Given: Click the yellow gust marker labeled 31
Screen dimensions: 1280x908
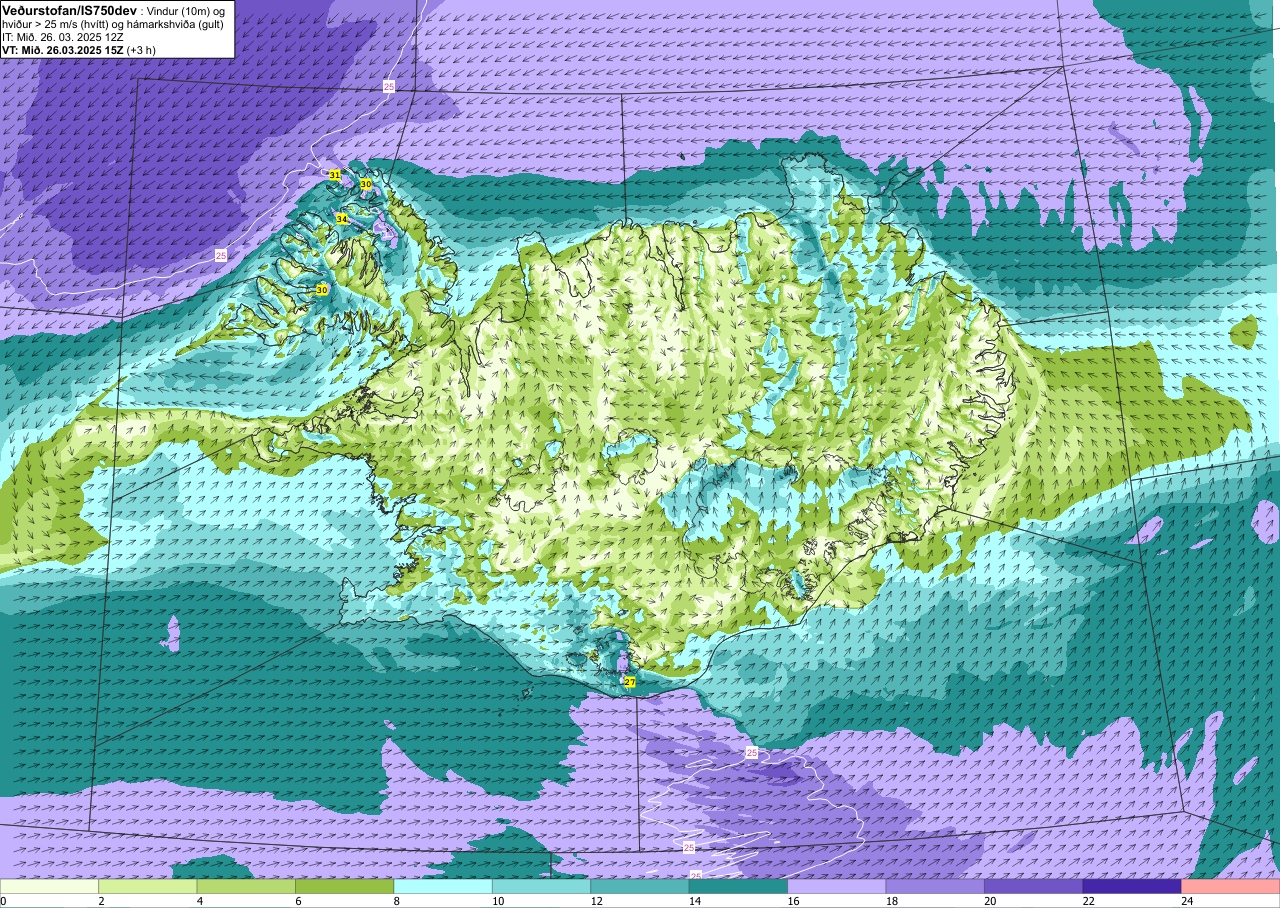Looking at the screenshot, I should pyautogui.click(x=334, y=175).
